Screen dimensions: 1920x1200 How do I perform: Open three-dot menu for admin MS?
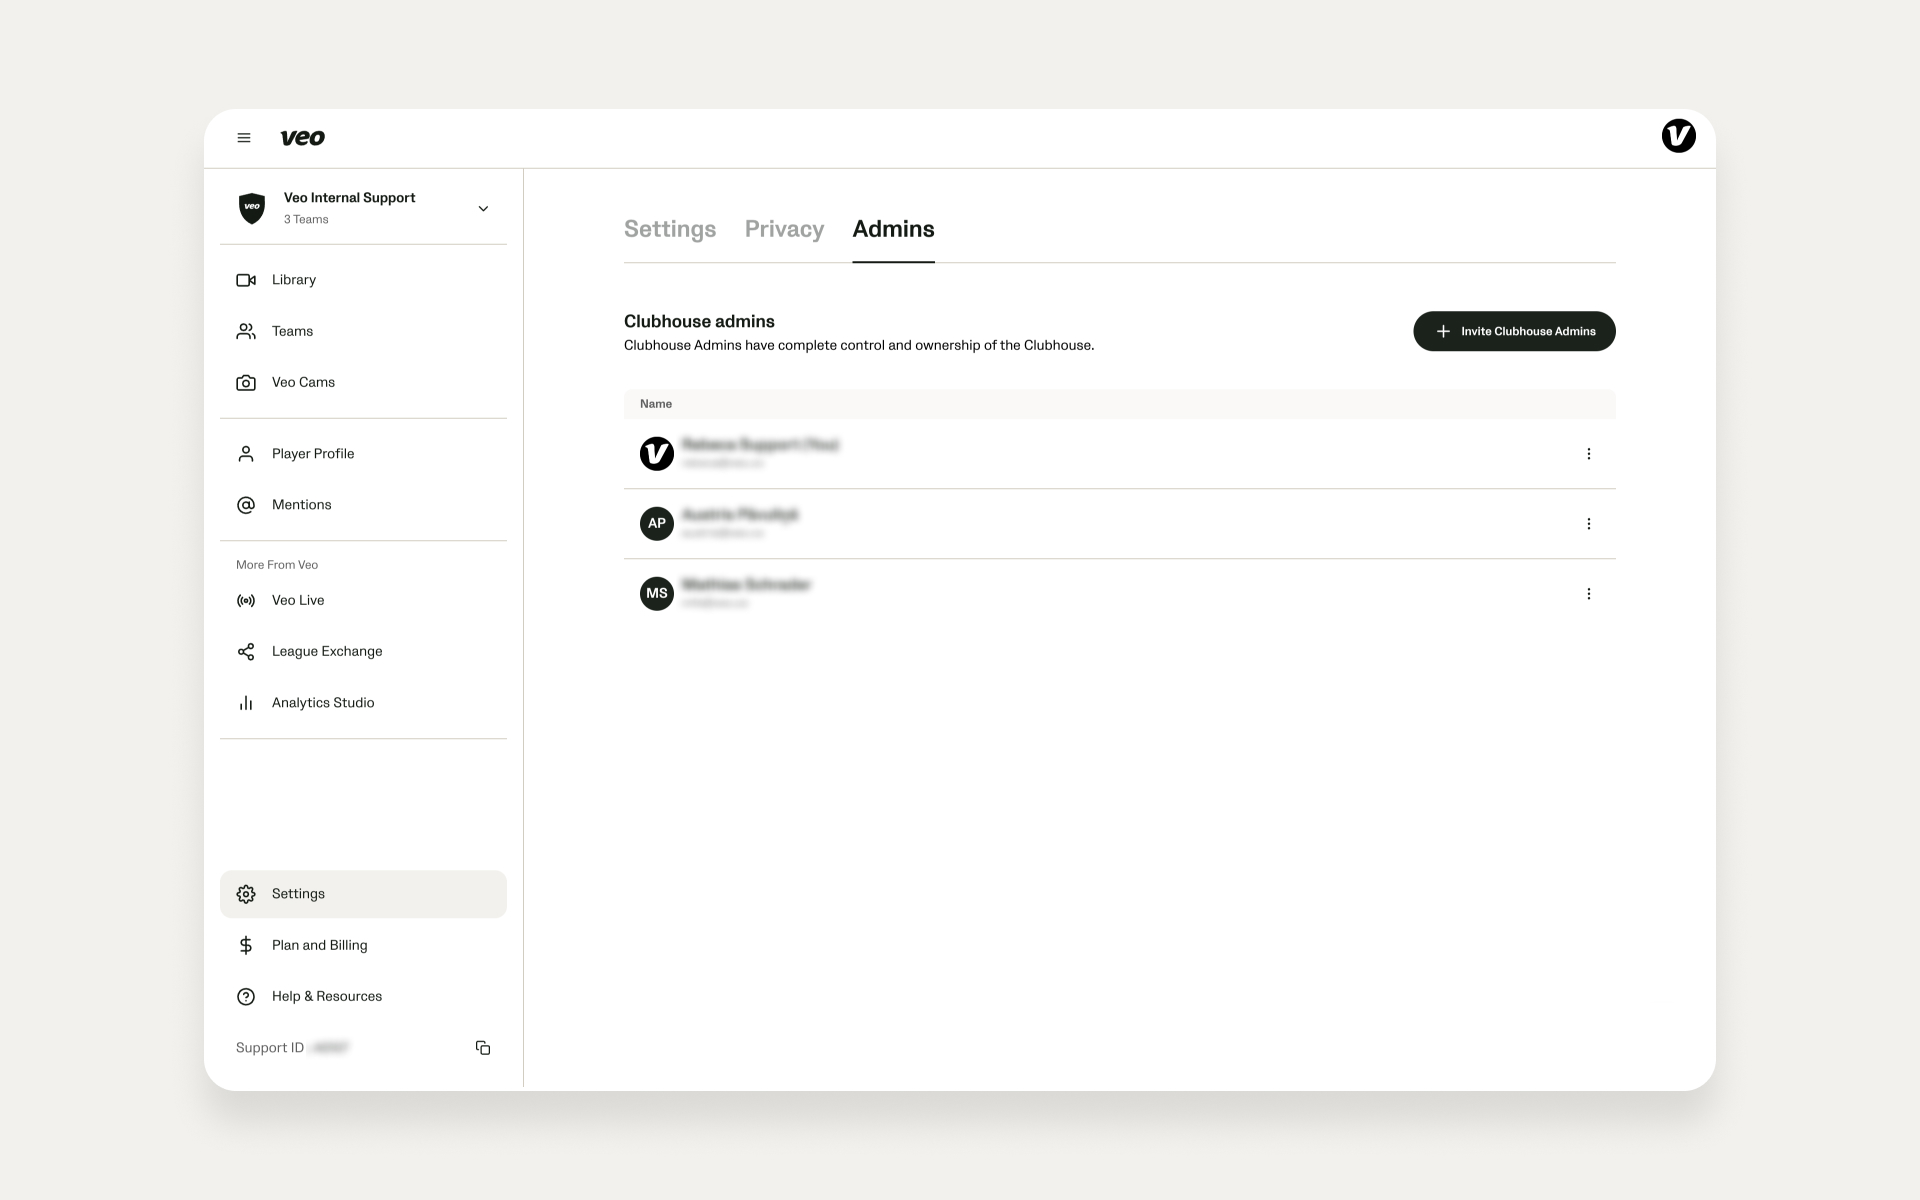click(1588, 594)
